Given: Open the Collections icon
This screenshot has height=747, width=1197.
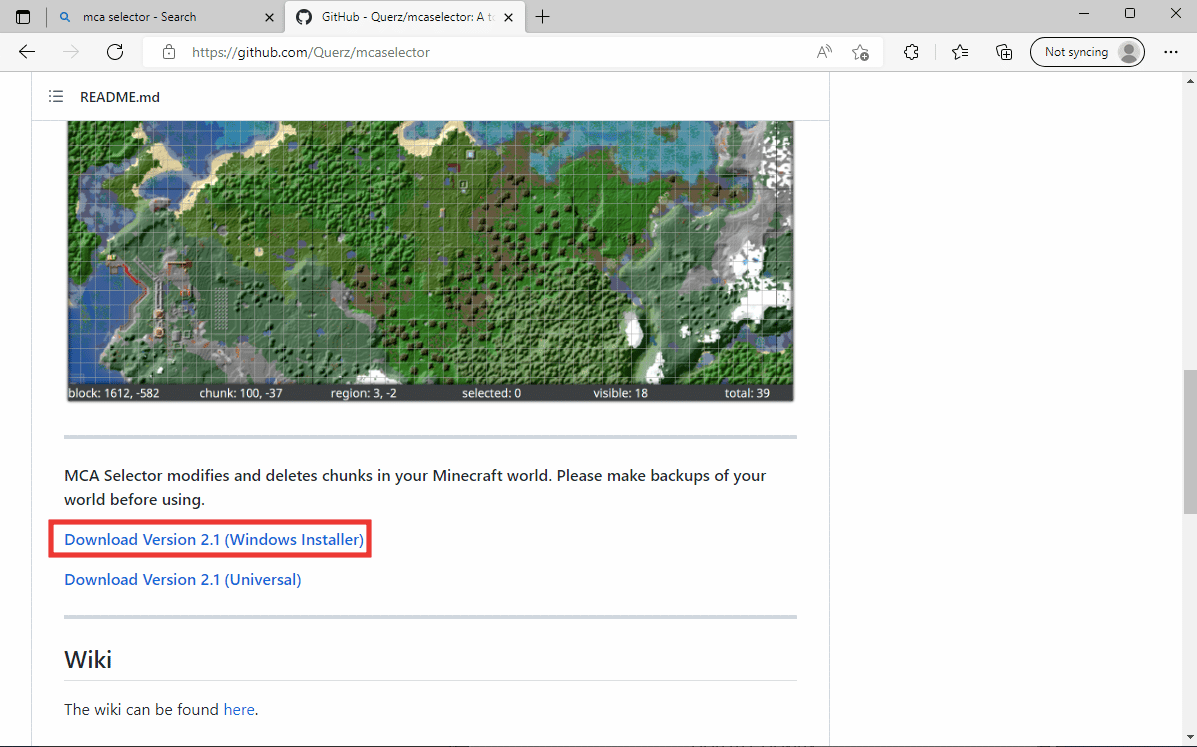Looking at the screenshot, I should click(1004, 52).
